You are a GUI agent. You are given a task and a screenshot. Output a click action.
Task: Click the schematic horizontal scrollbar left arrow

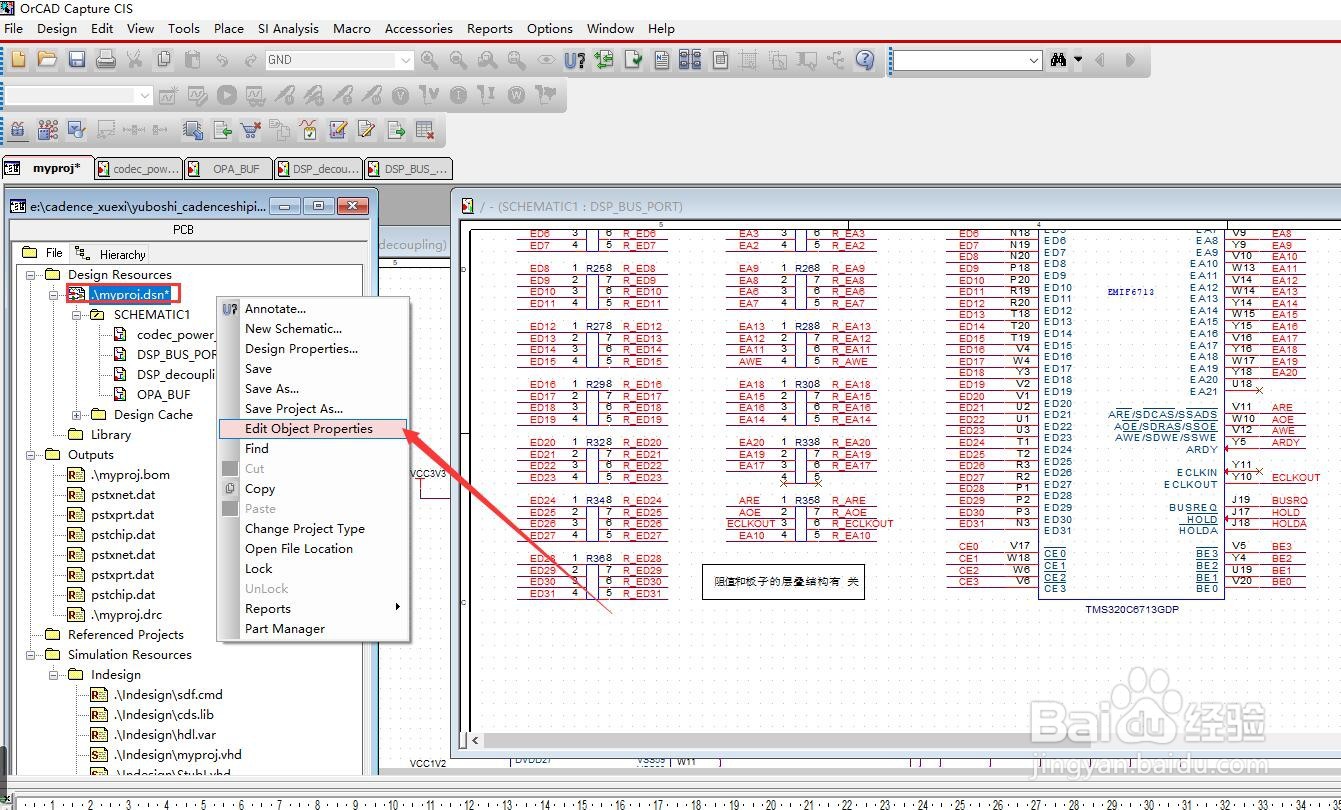(x=475, y=741)
